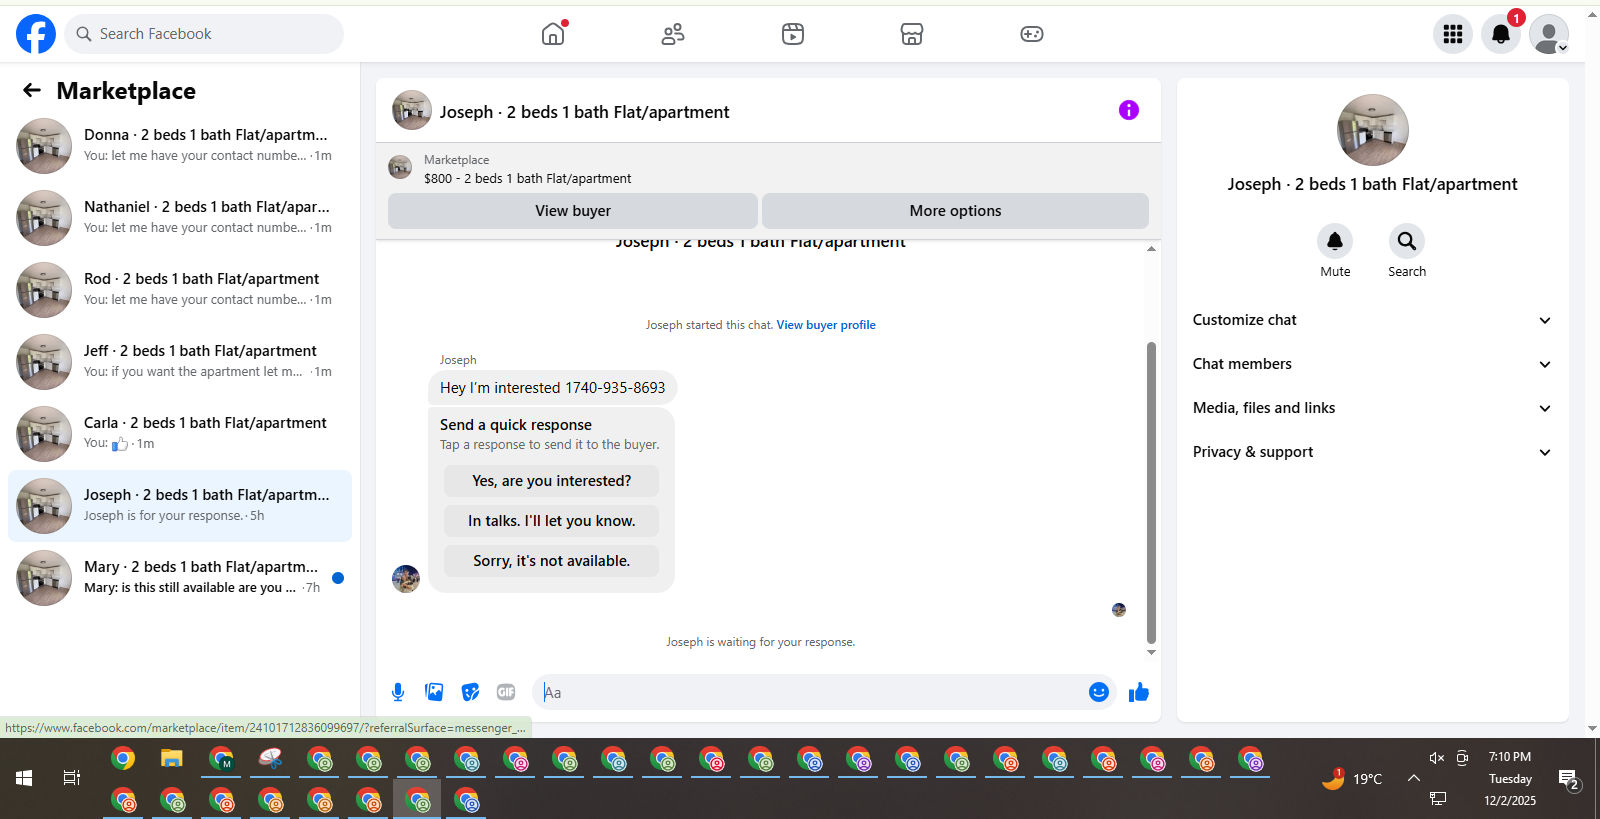Open the Facebook menu grid icon
The height and width of the screenshot is (819, 1600).
[x=1453, y=34]
